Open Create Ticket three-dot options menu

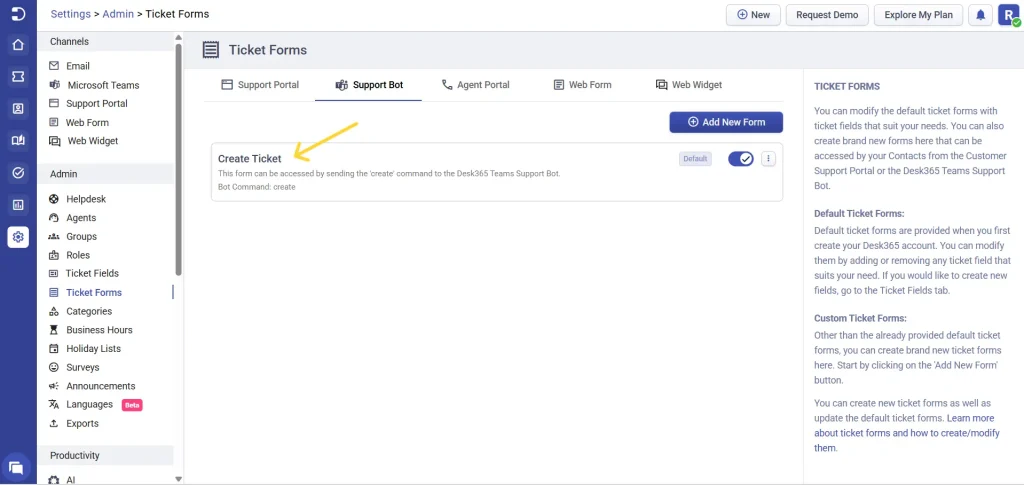coord(768,159)
